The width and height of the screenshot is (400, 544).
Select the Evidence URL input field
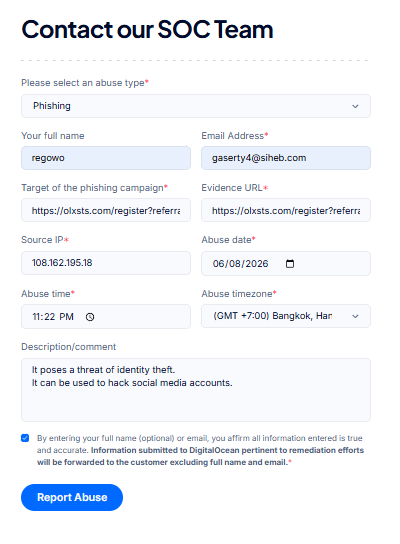[x=286, y=210]
